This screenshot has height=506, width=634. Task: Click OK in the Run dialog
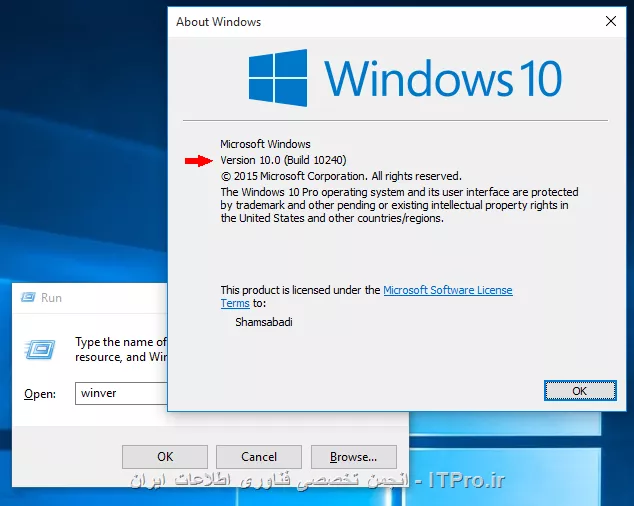click(165, 457)
